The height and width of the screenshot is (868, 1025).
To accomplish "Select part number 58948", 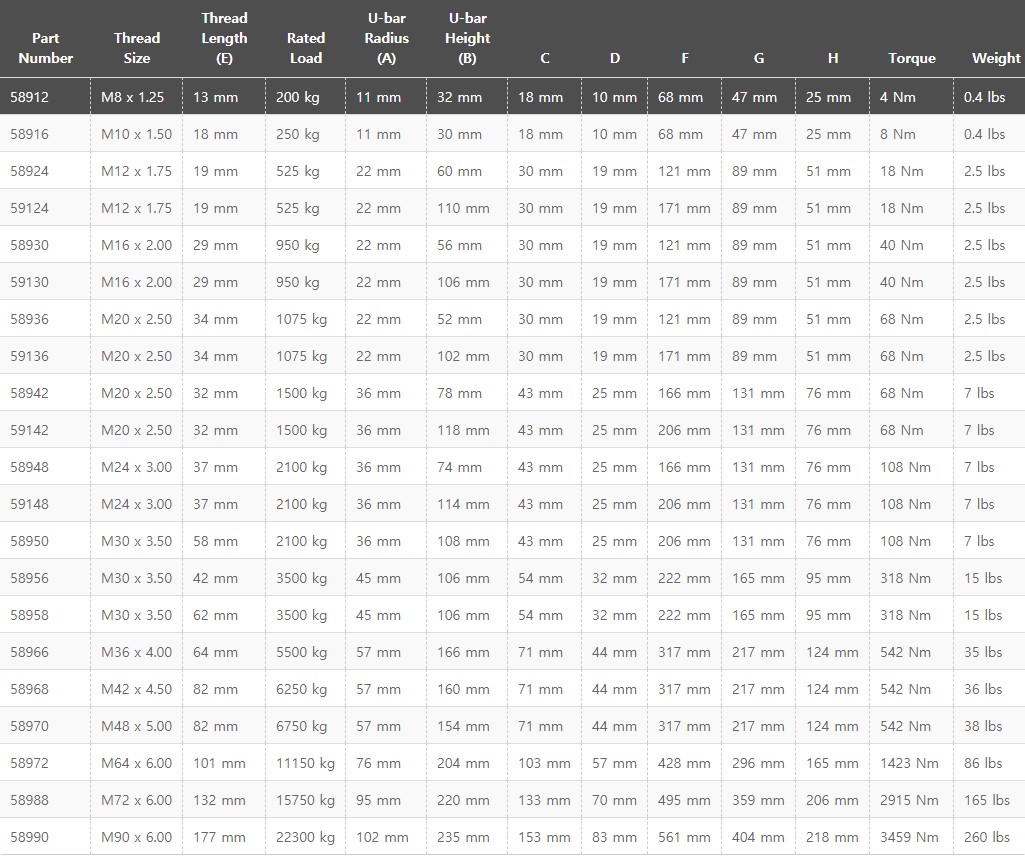I will pyautogui.click(x=29, y=467).
